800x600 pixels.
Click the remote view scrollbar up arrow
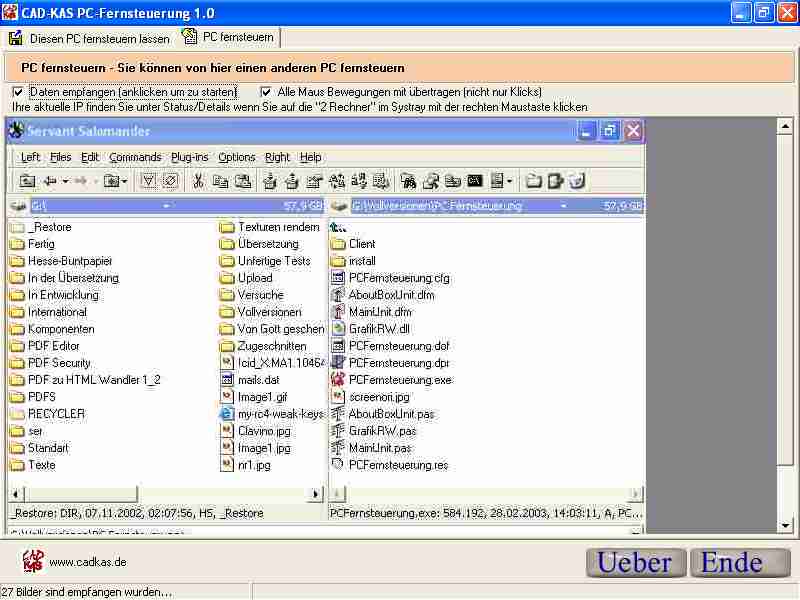point(785,126)
